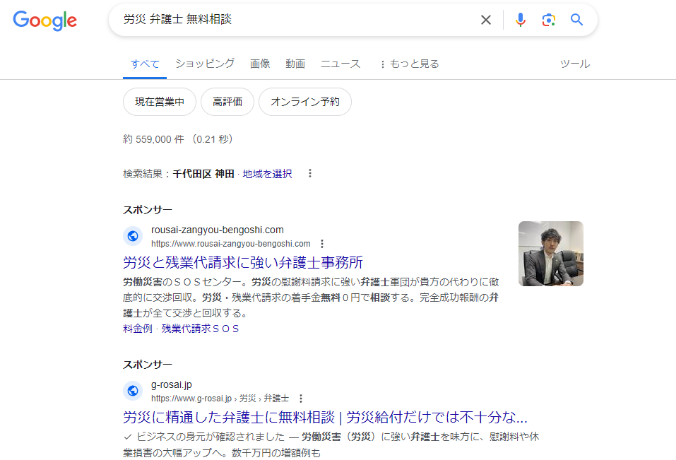676x460 pixels.
Task: Switch to the 画像 tab
Action: 260,64
